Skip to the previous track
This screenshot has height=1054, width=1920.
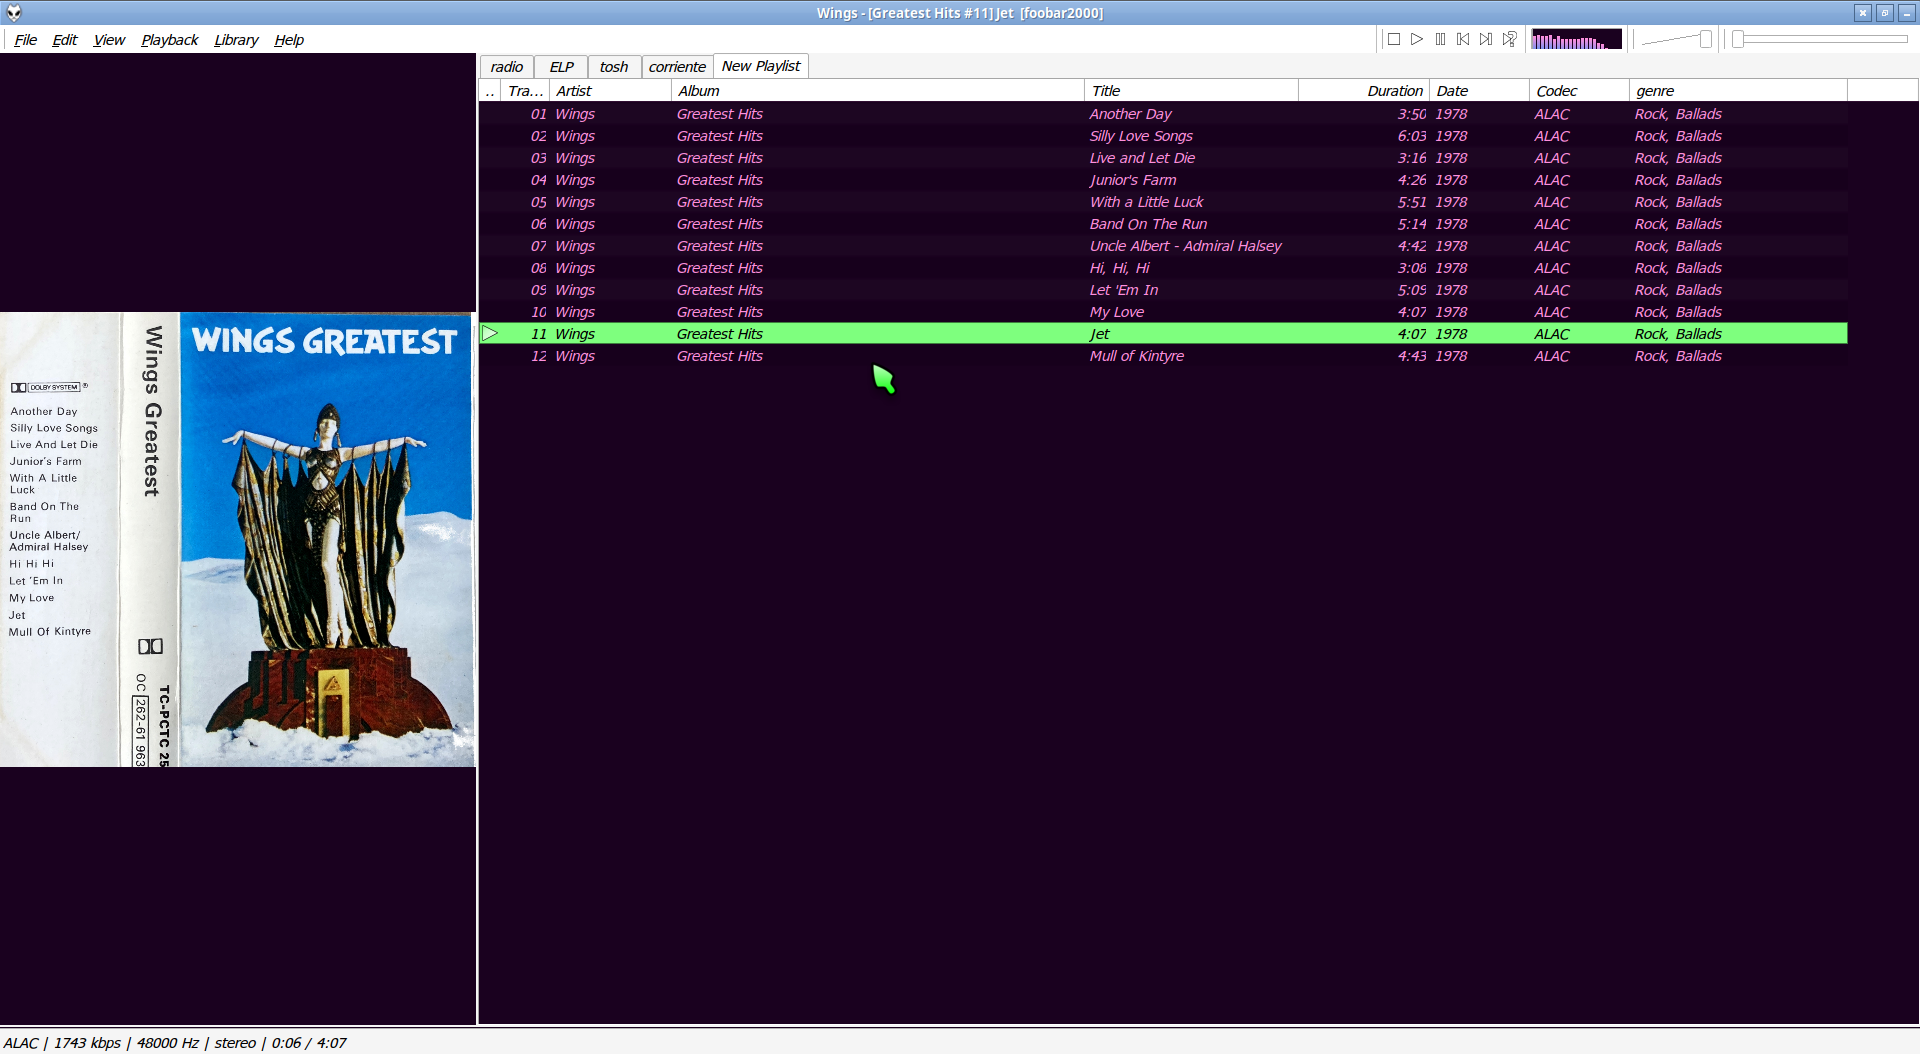1463,39
